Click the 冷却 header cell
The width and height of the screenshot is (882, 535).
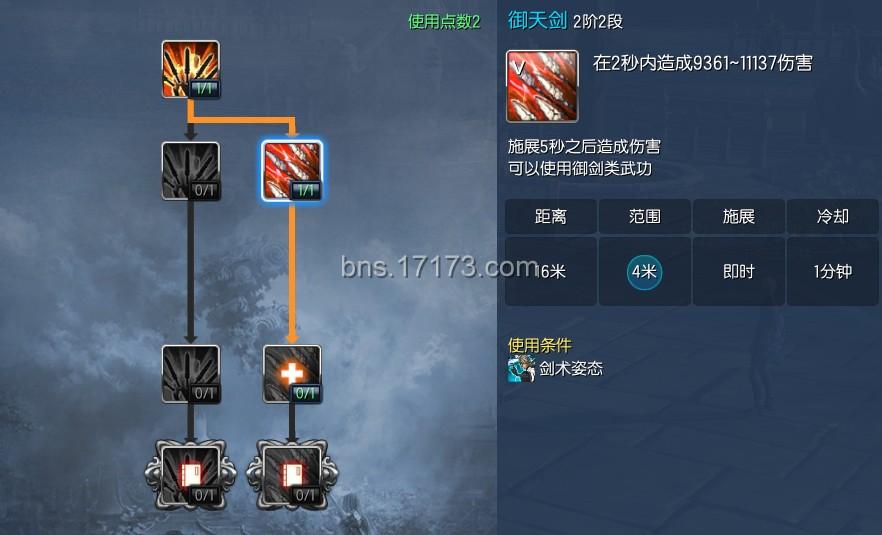point(832,216)
